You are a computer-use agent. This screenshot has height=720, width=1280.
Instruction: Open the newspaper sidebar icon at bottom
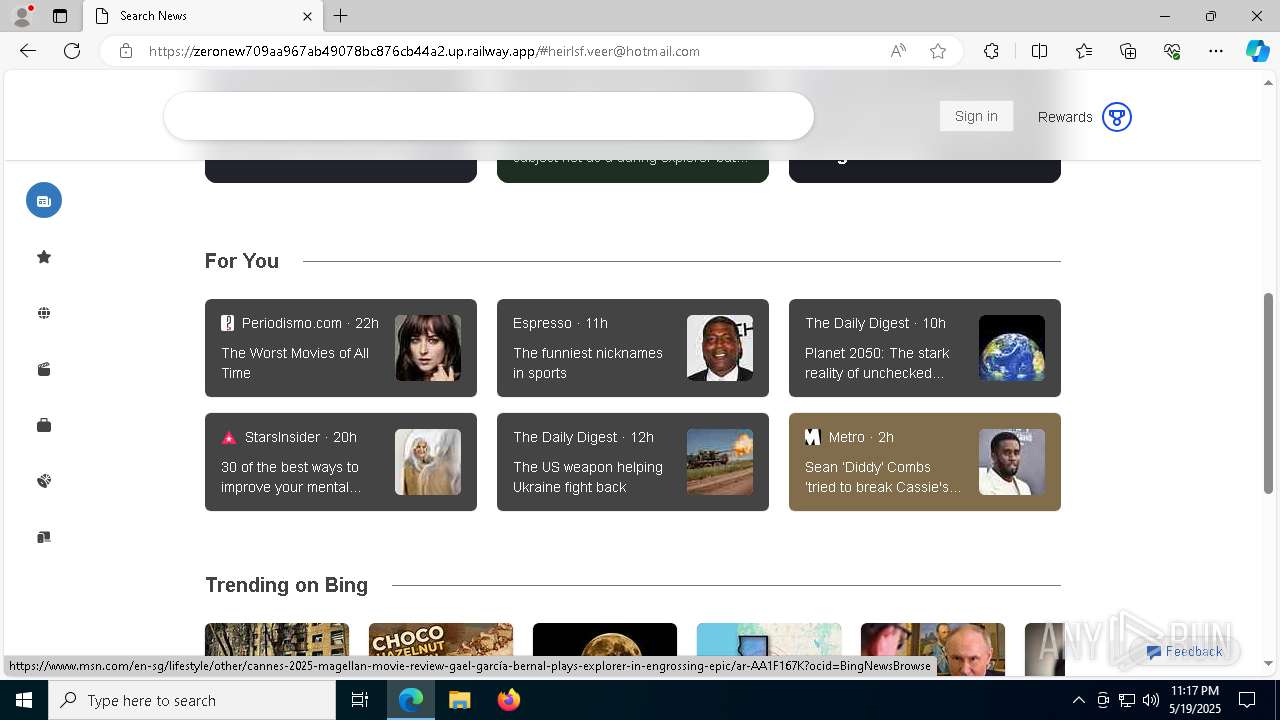(44, 537)
